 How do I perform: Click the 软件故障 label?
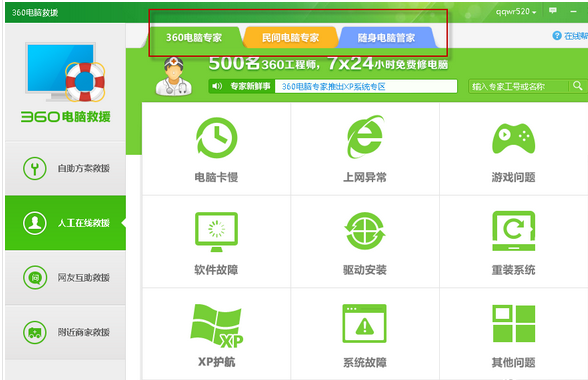pyautogui.click(x=216, y=270)
